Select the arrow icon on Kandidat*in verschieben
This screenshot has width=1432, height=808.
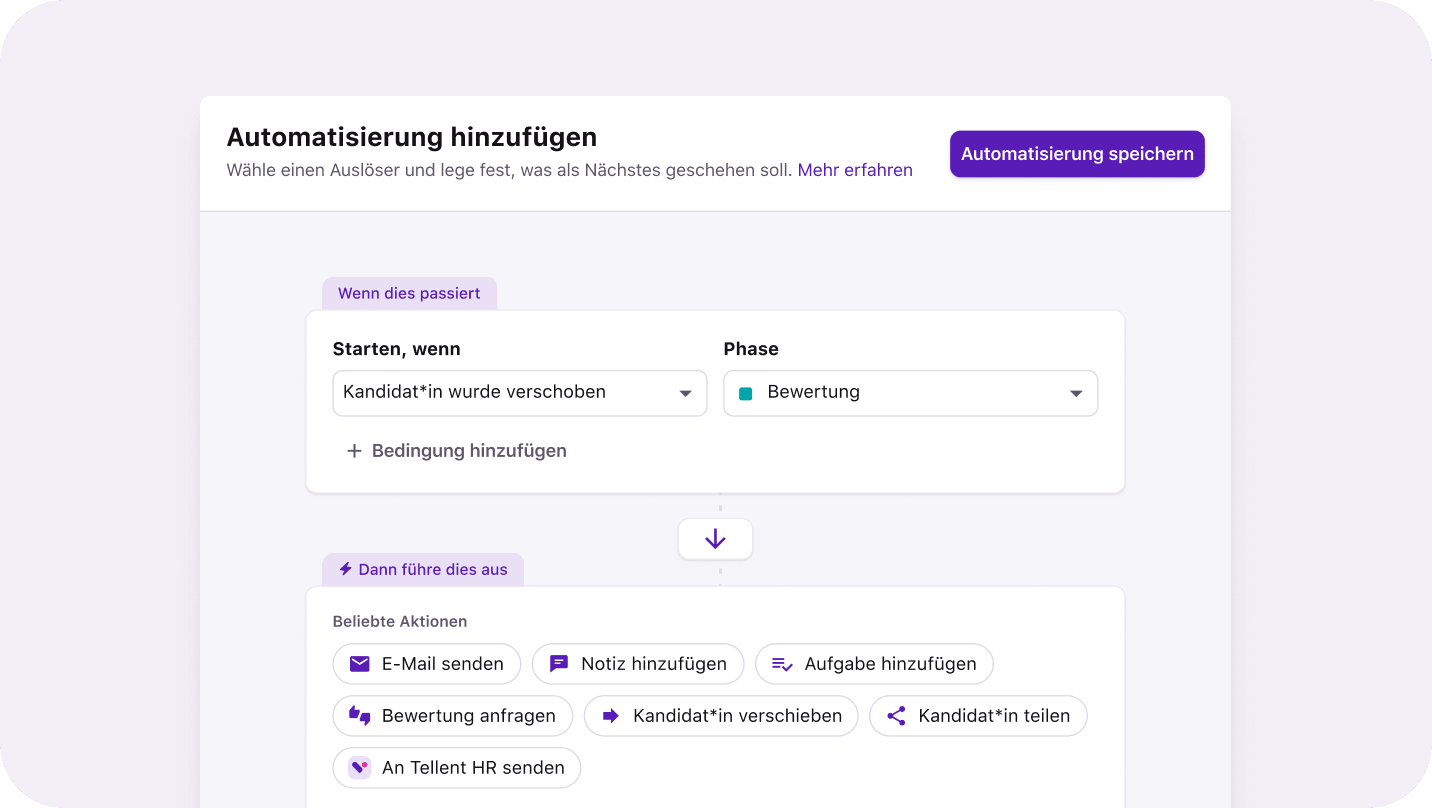coord(611,715)
